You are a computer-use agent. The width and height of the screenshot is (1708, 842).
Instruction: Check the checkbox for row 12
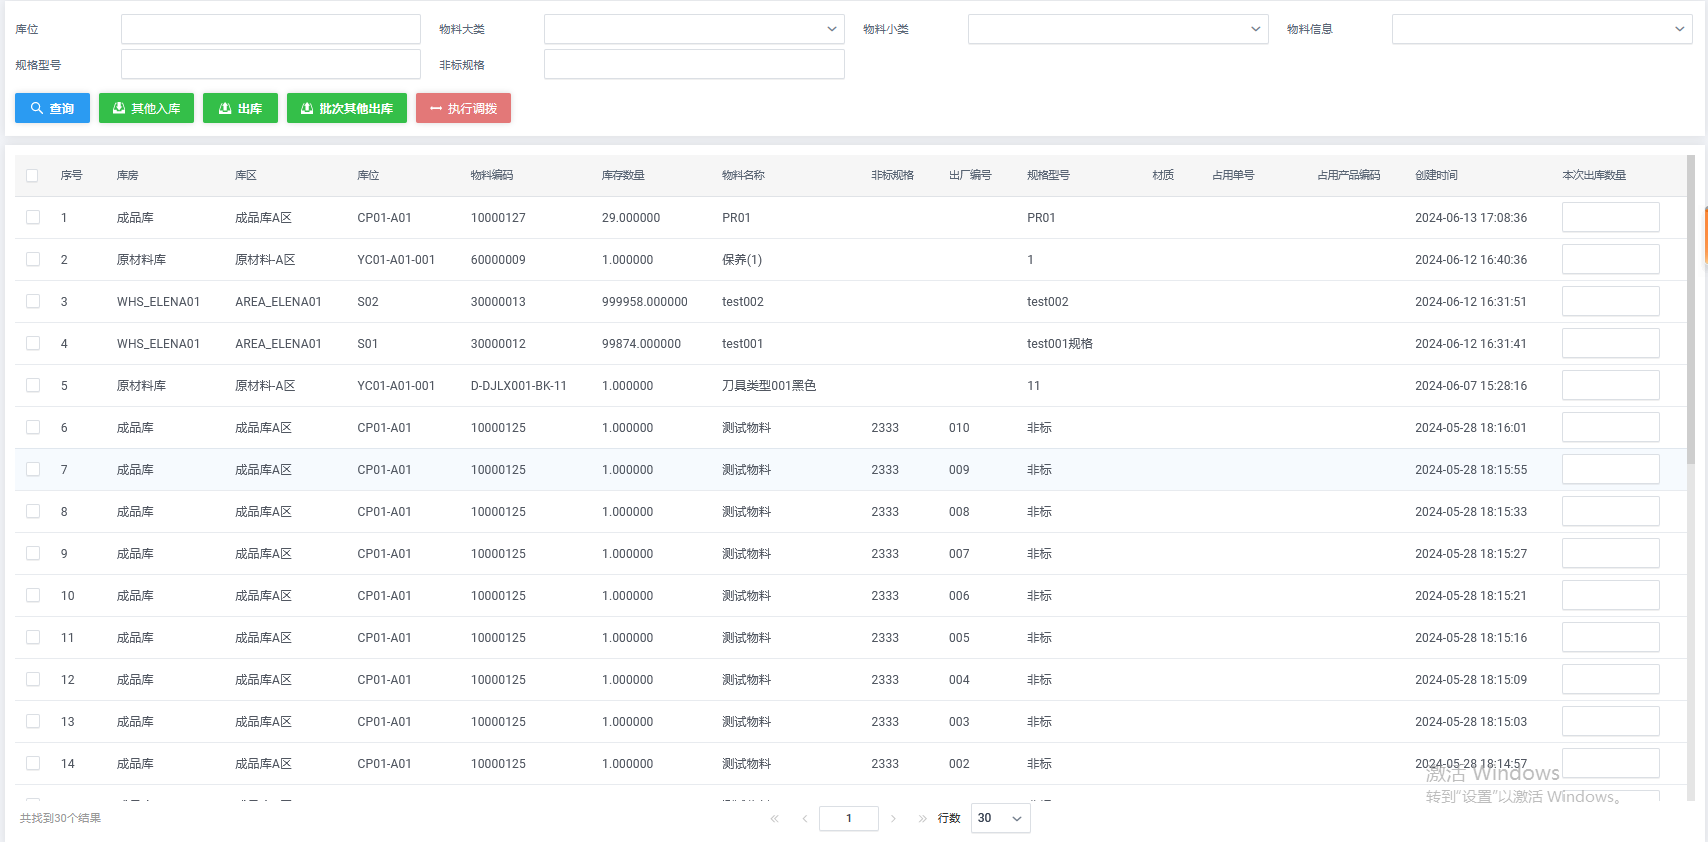[x=33, y=679]
